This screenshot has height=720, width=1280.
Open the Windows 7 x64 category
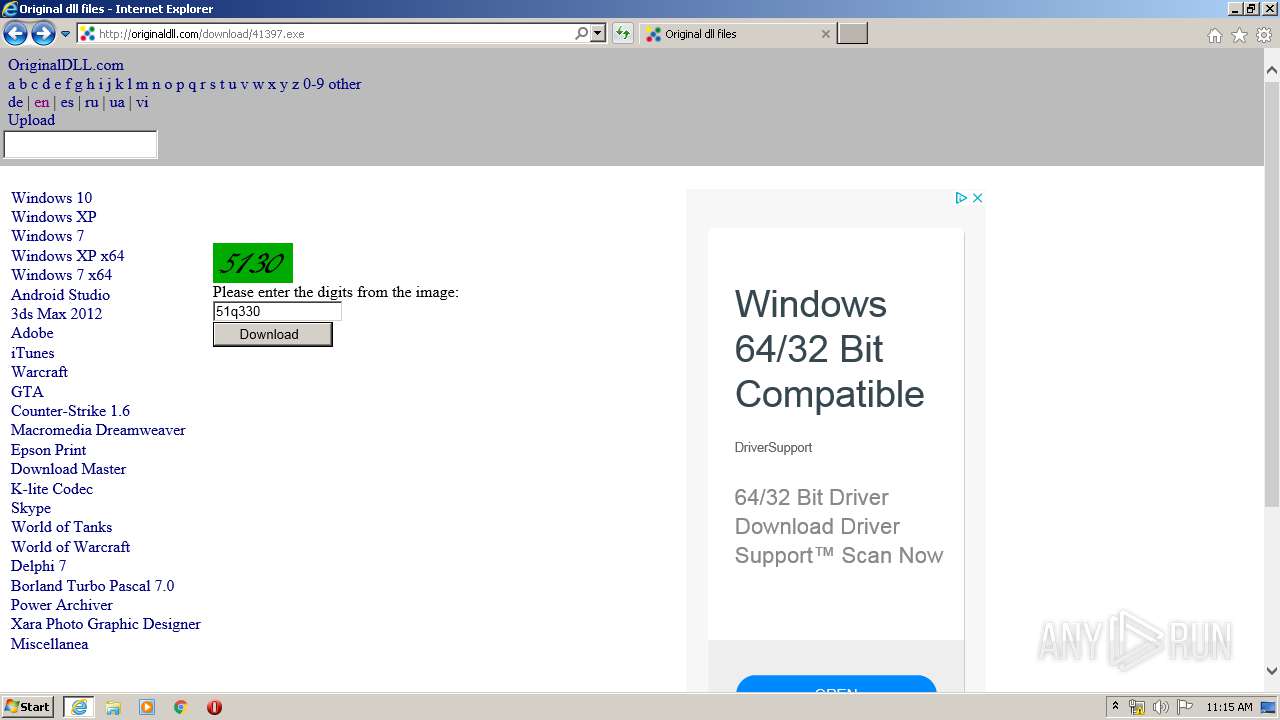point(61,275)
